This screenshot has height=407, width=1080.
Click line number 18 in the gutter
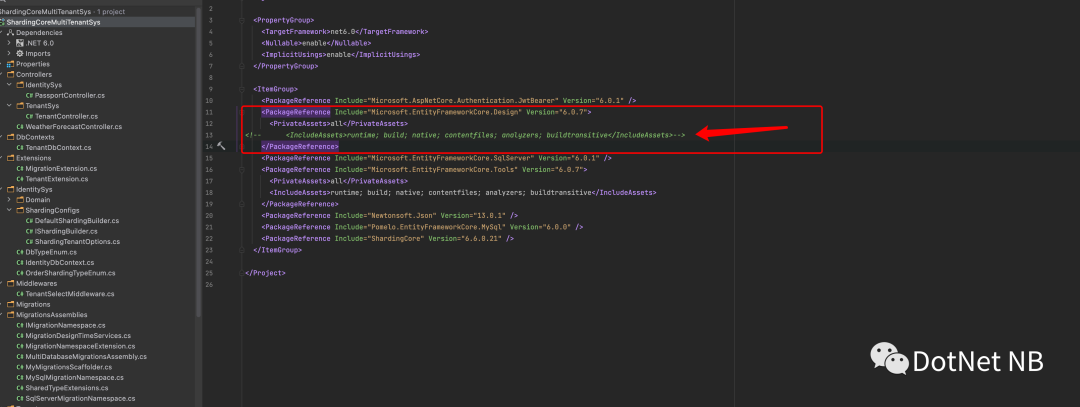click(209, 192)
